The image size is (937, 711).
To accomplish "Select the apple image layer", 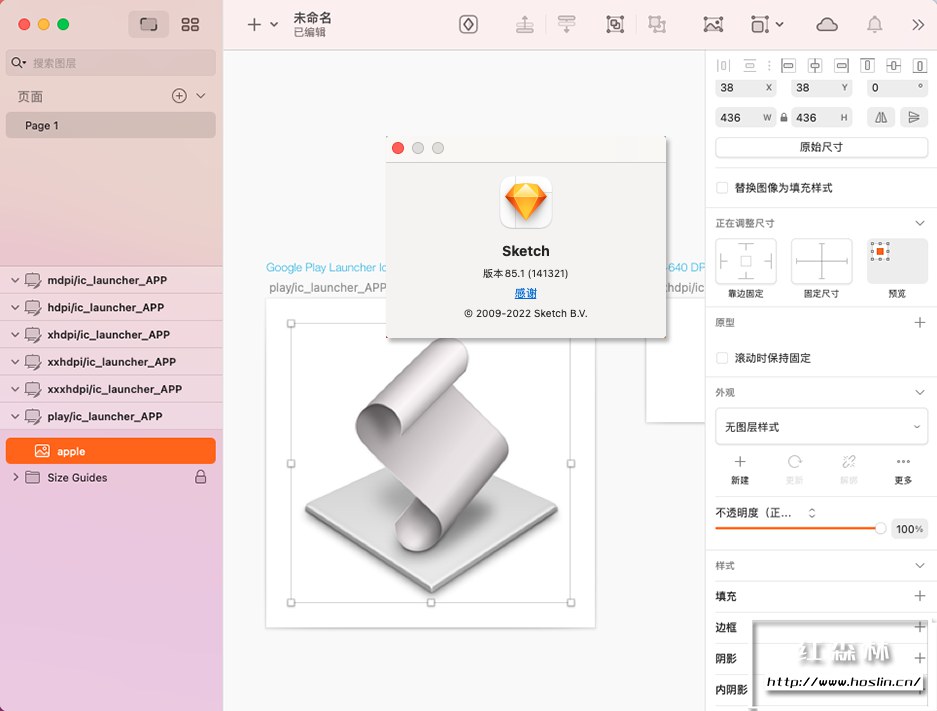I will [111, 451].
